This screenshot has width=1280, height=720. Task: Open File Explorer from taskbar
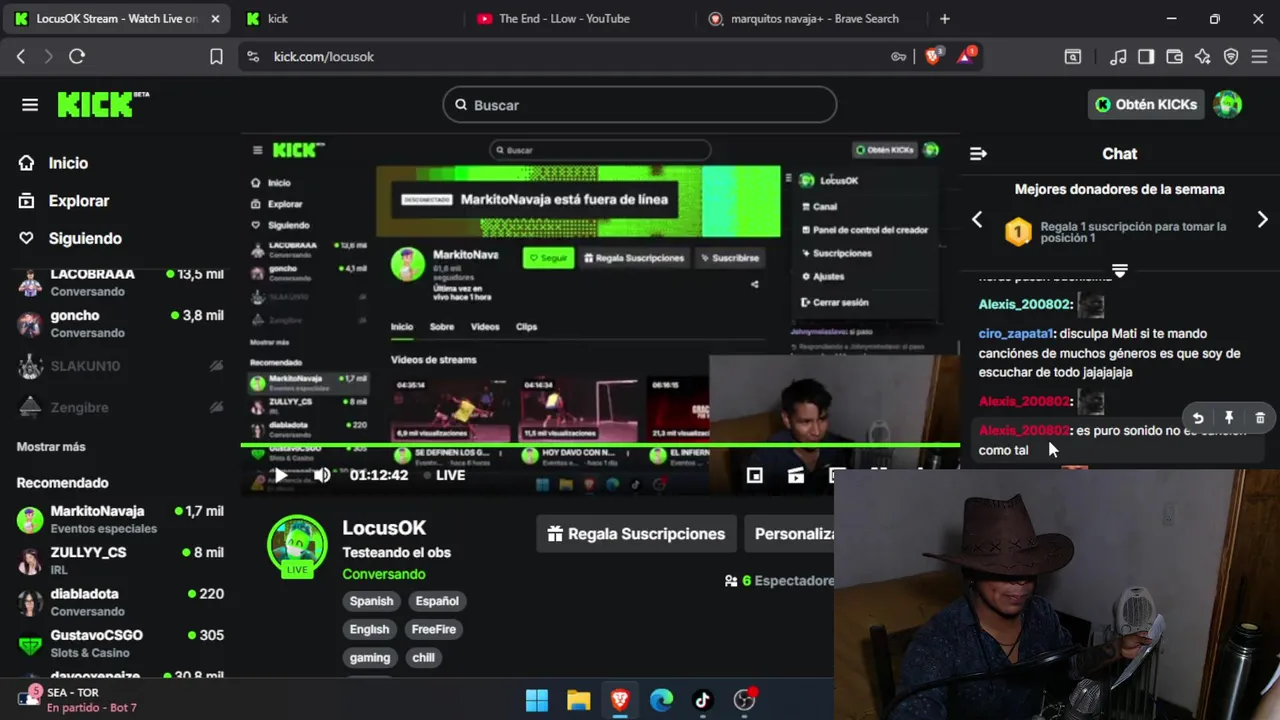tap(578, 700)
